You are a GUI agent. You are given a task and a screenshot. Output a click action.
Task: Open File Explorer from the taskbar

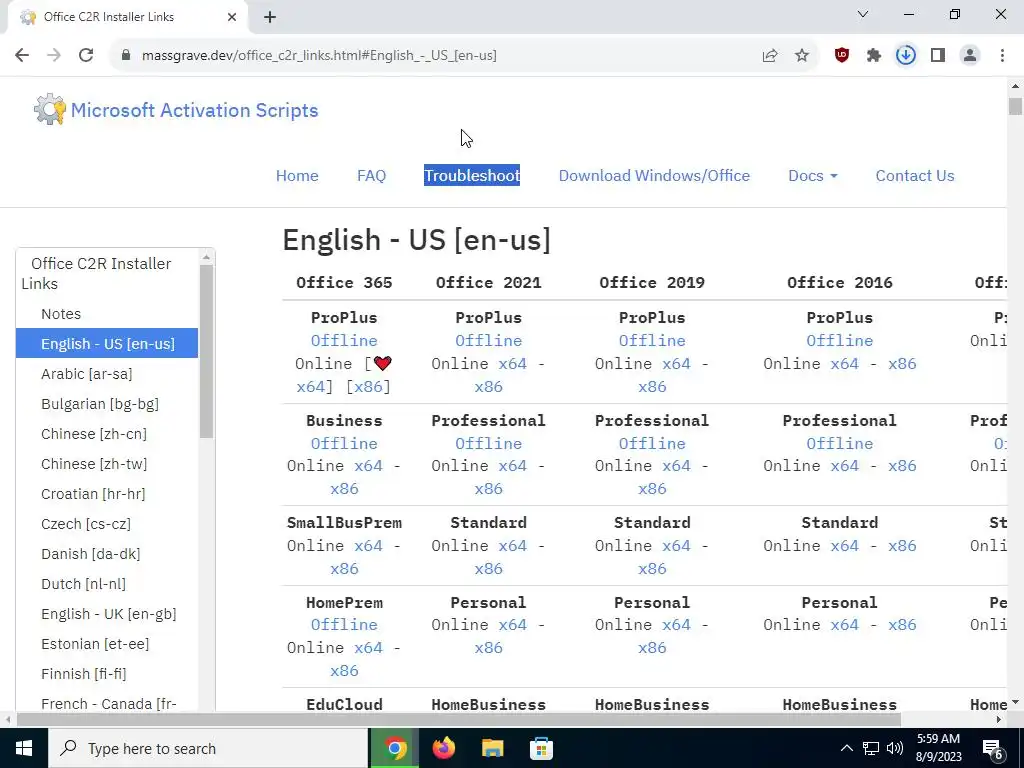(x=492, y=748)
